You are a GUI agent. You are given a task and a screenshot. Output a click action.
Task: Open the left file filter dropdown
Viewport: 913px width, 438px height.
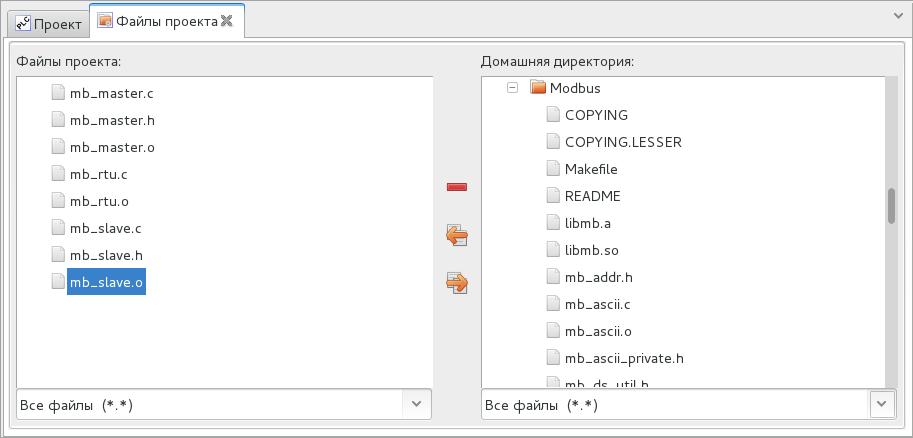(x=417, y=404)
